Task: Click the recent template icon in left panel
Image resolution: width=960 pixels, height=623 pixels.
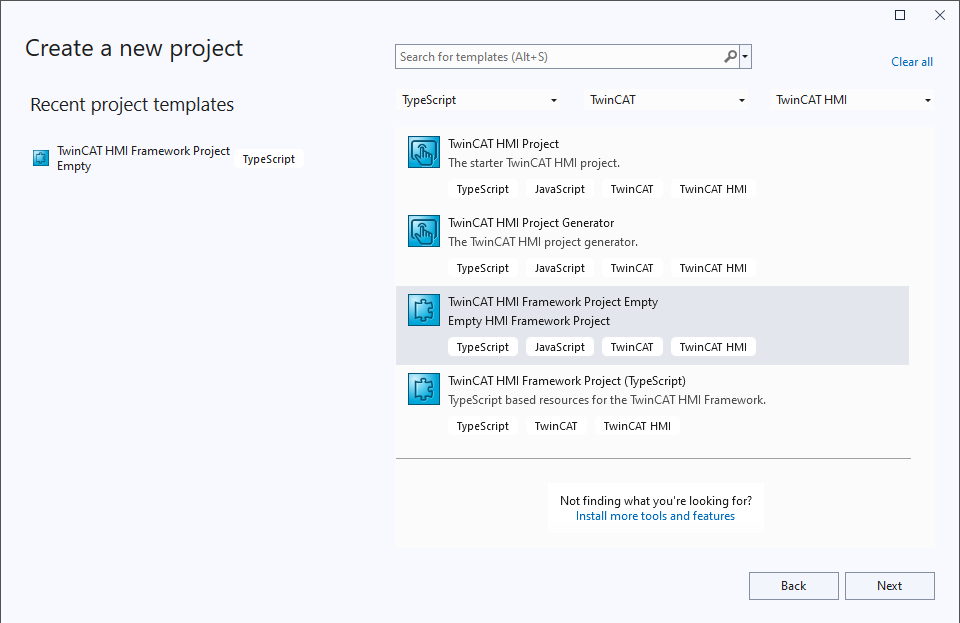Action: tap(41, 158)
